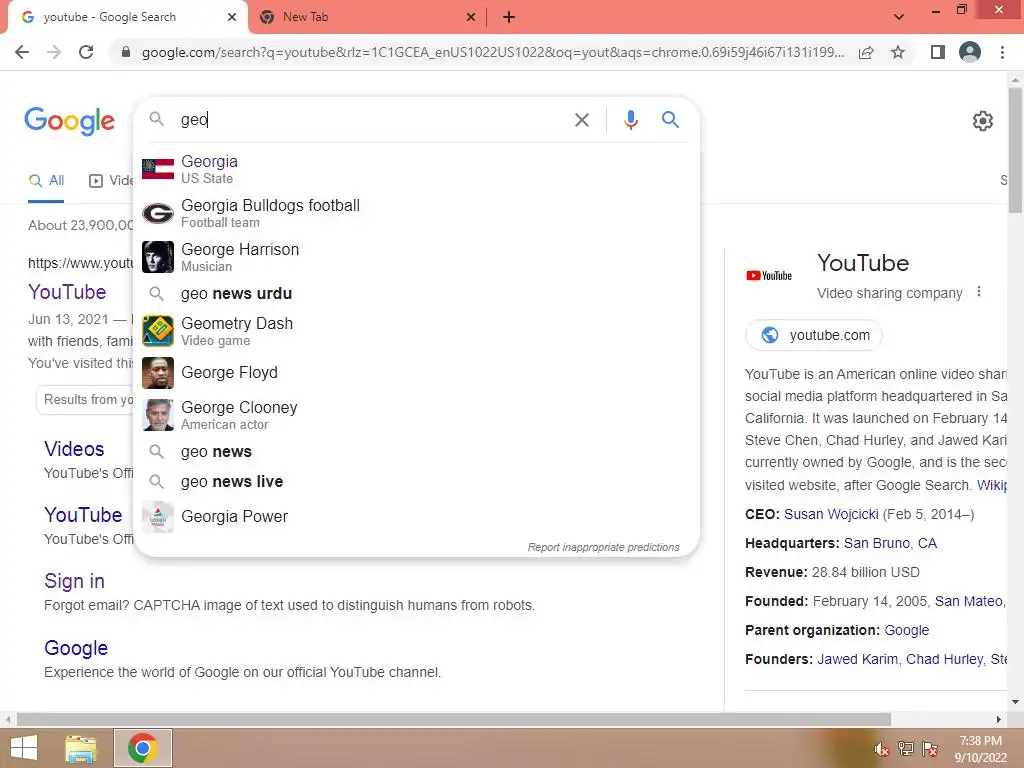1024x768 pixels.
Task: Click Chrome icon in taskbar
Action: tap(143, 748)
